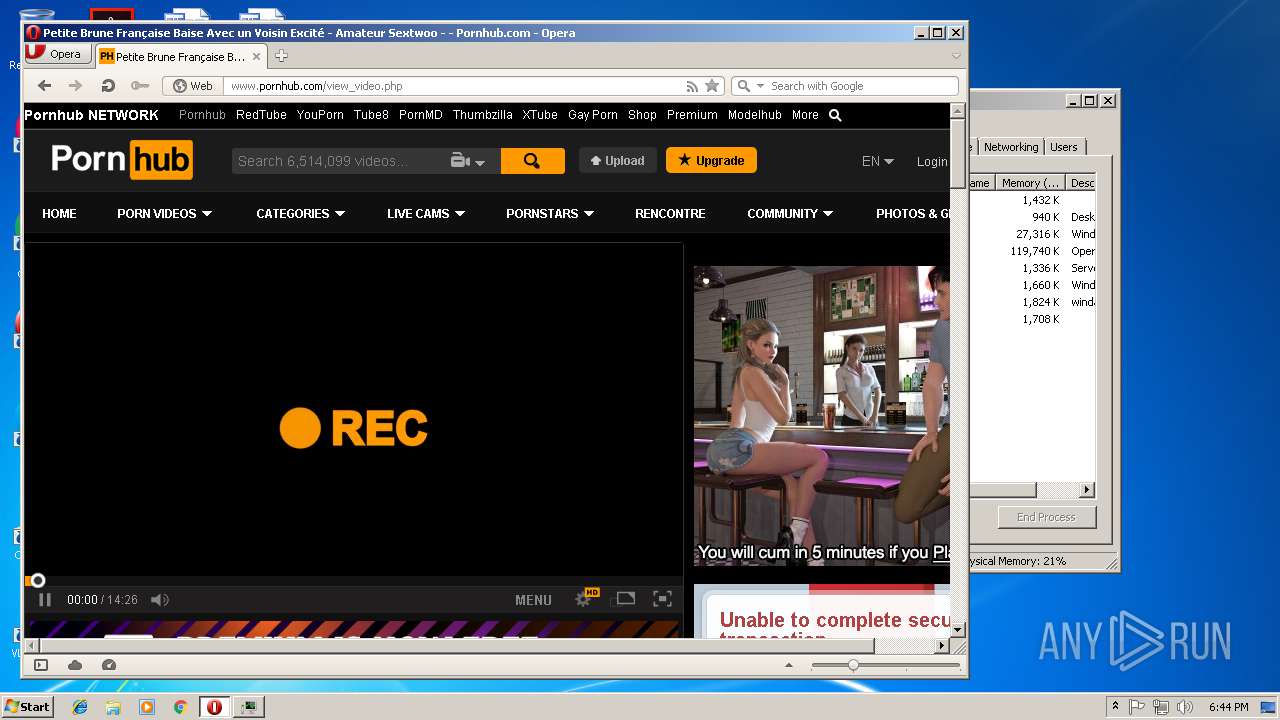Click Opera Link cloud icon
1280x720 pixels.
(75, 665)
